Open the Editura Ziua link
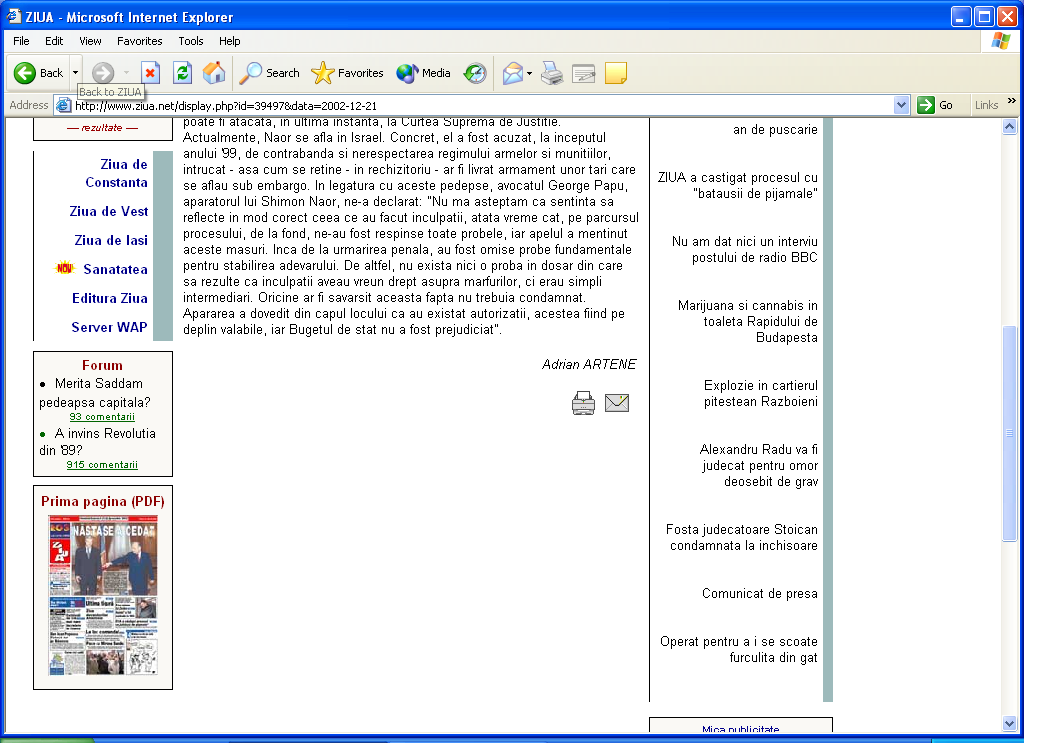 110,298
